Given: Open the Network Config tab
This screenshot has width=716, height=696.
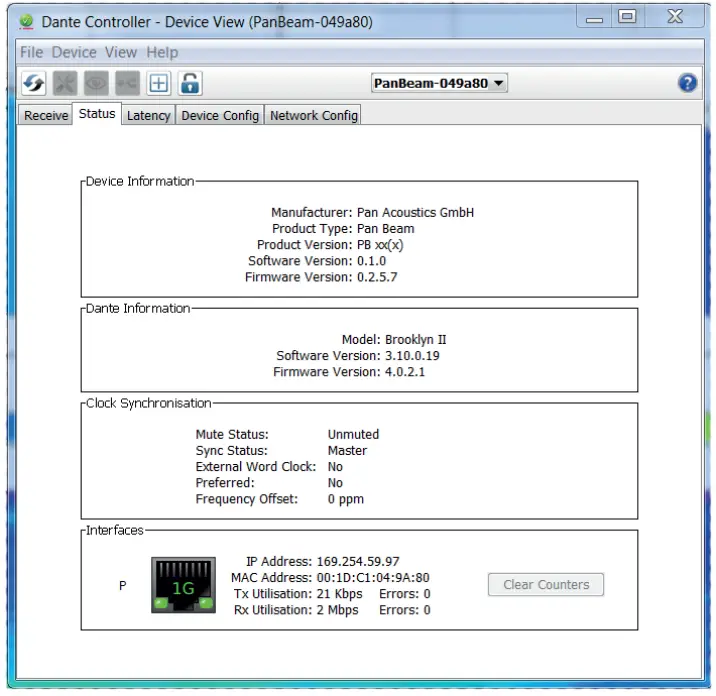Looking at the screenshot, I should click(x=314, y=115).
